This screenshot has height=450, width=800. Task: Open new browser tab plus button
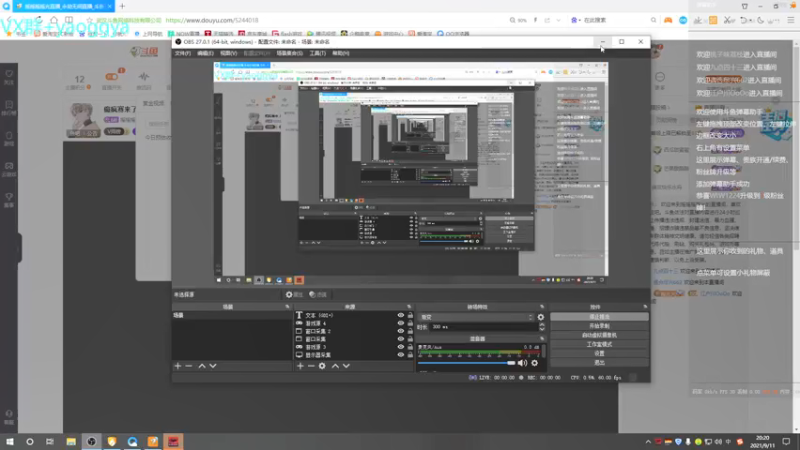122,6
